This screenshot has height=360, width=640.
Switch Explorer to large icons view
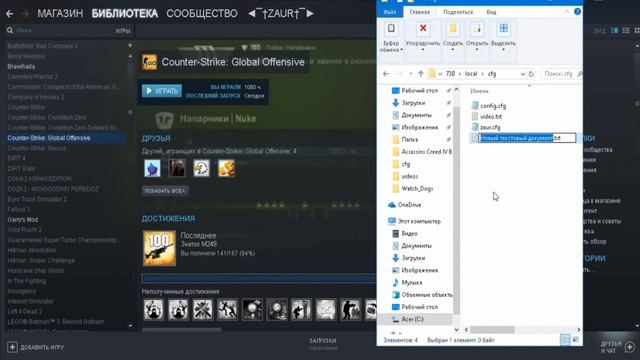575,340
